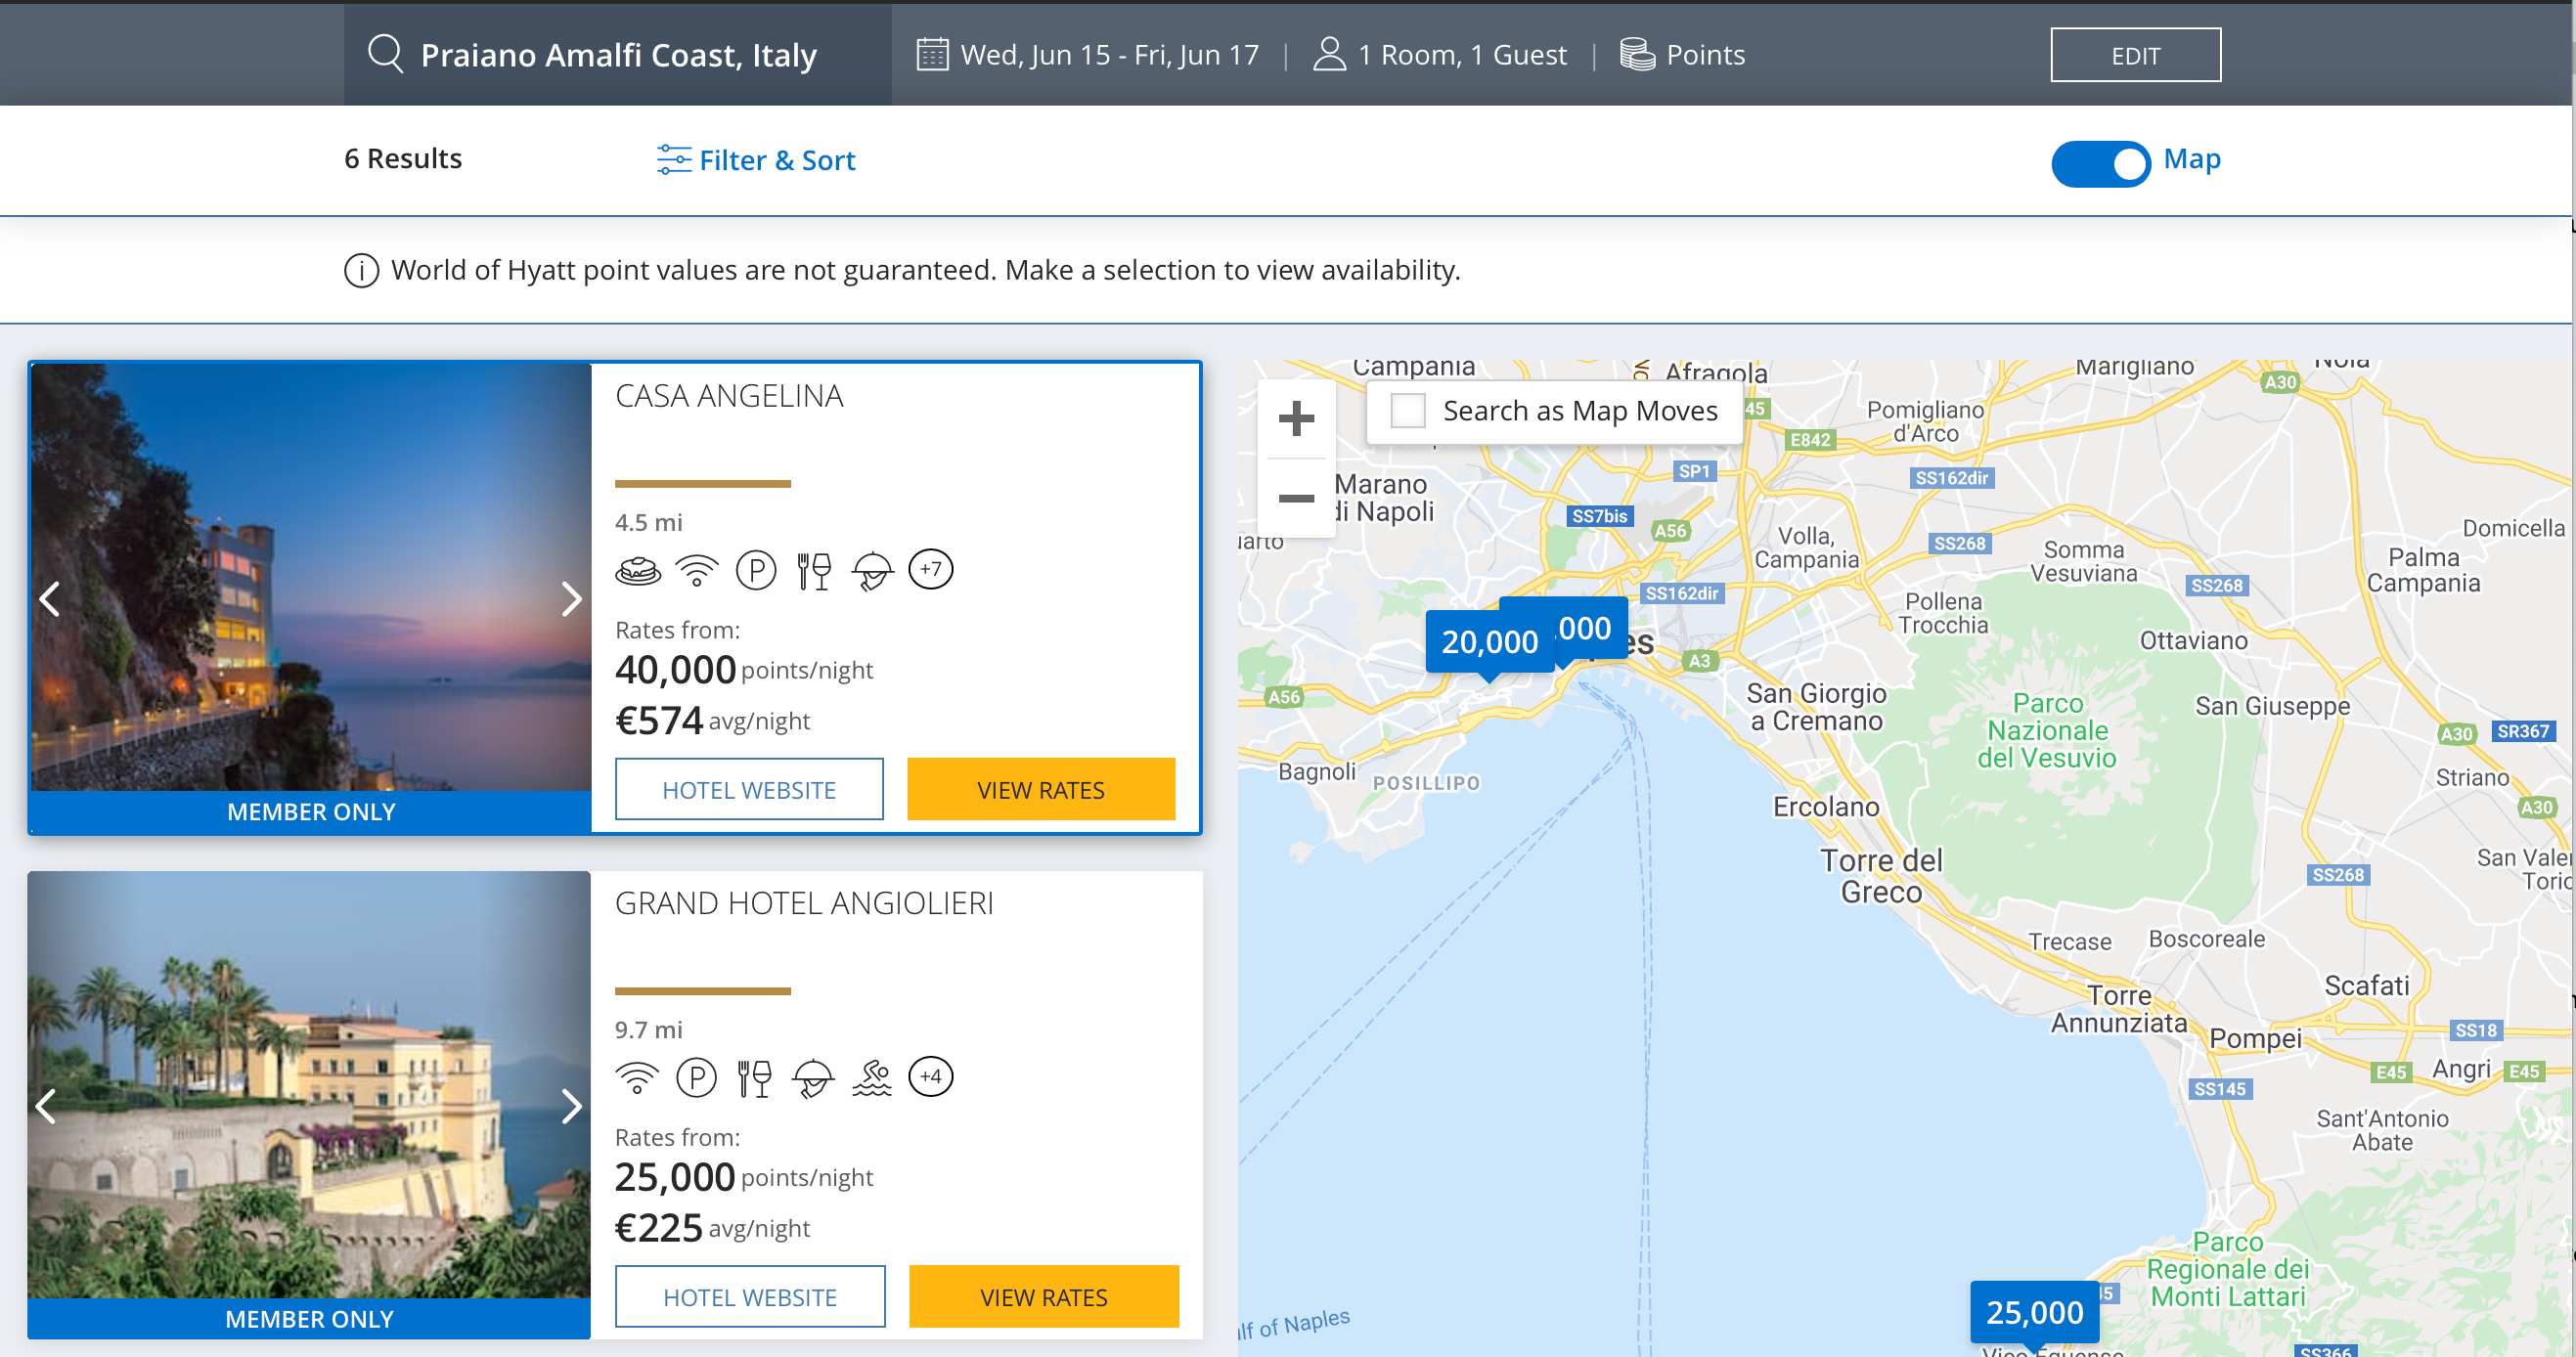
Task: Click VIEW RATES for Grand Hotel Angiolieri
Action: click(1043, 1296)
